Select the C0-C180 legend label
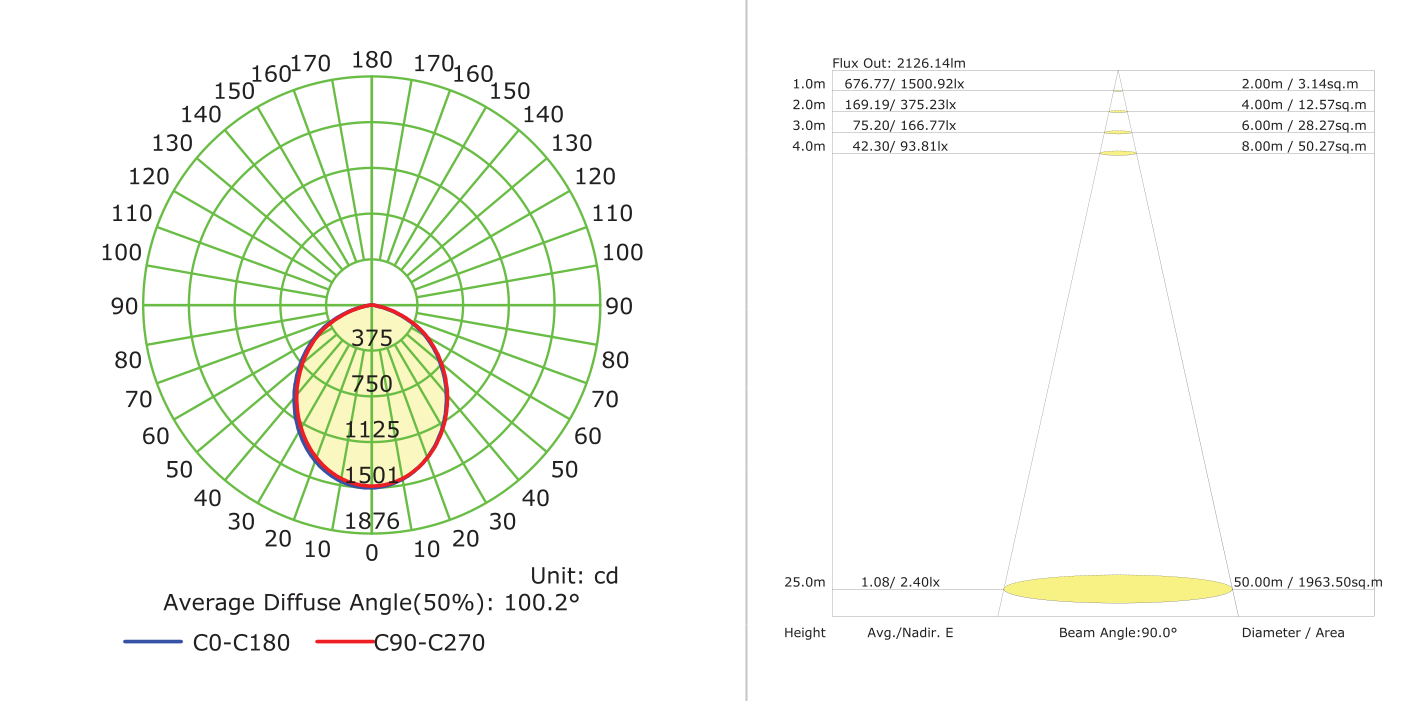1414x701 pixels. pyautogui.click(x=241, y=643)
